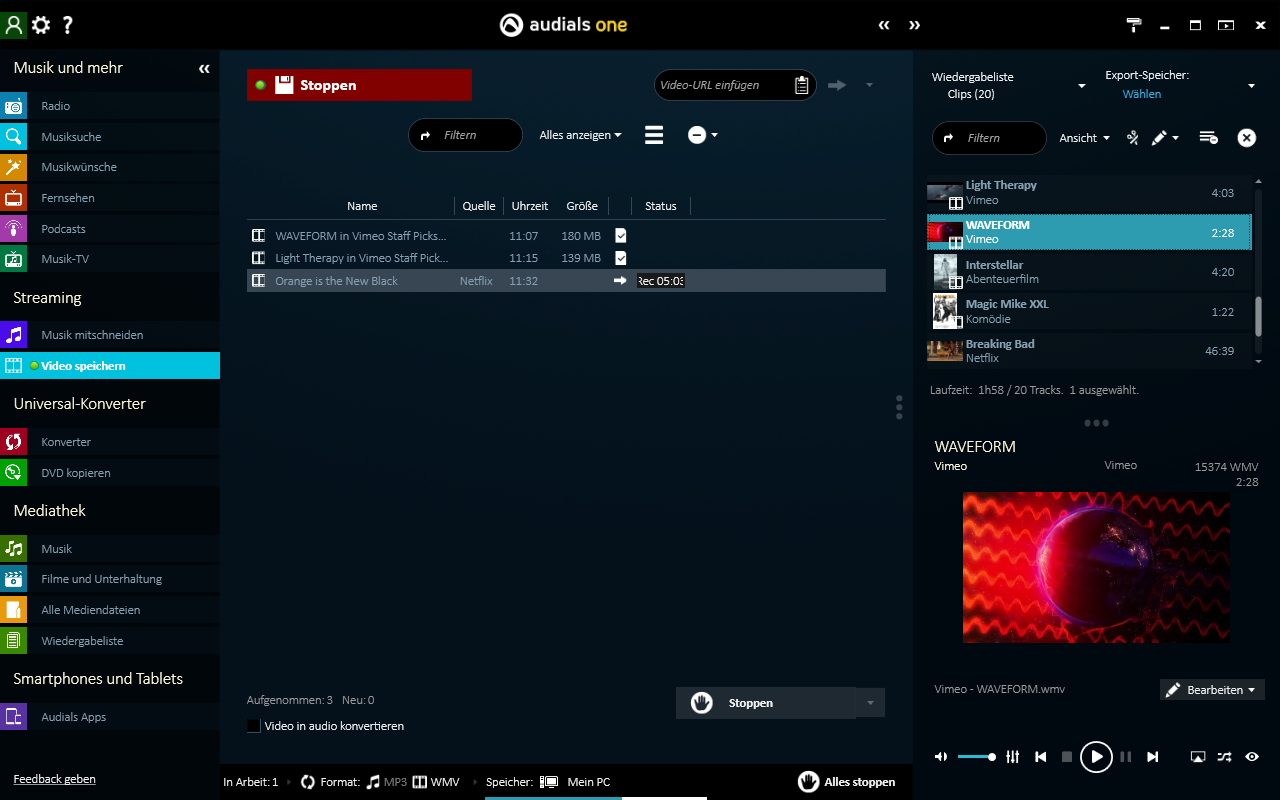This screenshot has width=1280, height=800.
Task: Open DVD kopieren
Action: coord(110,473)
